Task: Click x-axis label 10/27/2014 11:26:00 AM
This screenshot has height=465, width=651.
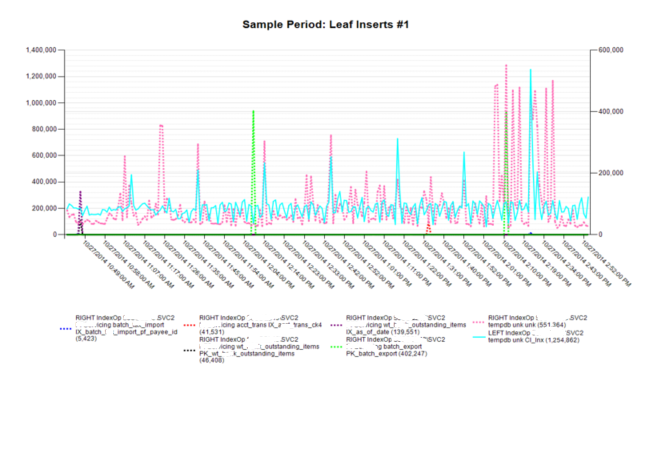Action: [189, 263]
